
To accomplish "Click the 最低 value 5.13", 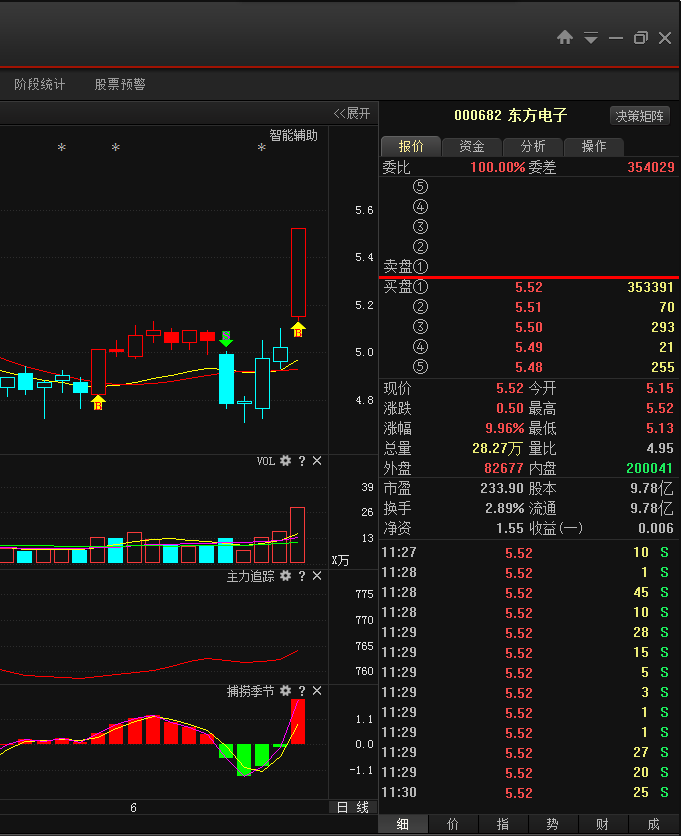I will pos(660,429).
